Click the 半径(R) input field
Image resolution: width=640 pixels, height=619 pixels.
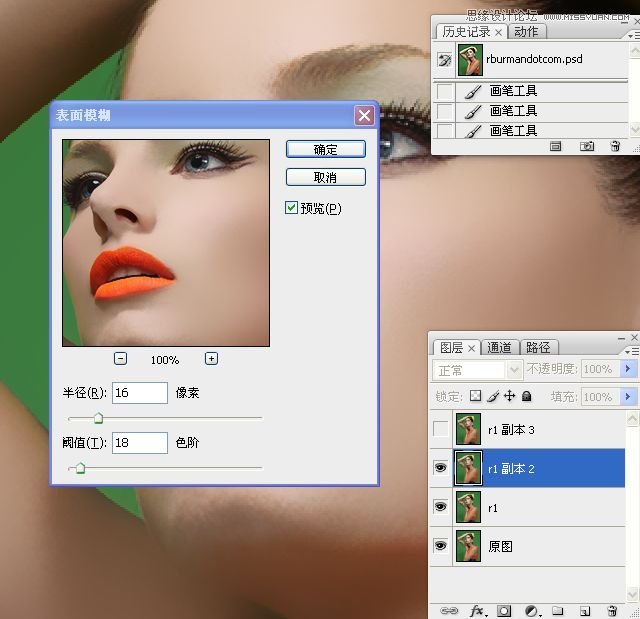click(140, 393)
